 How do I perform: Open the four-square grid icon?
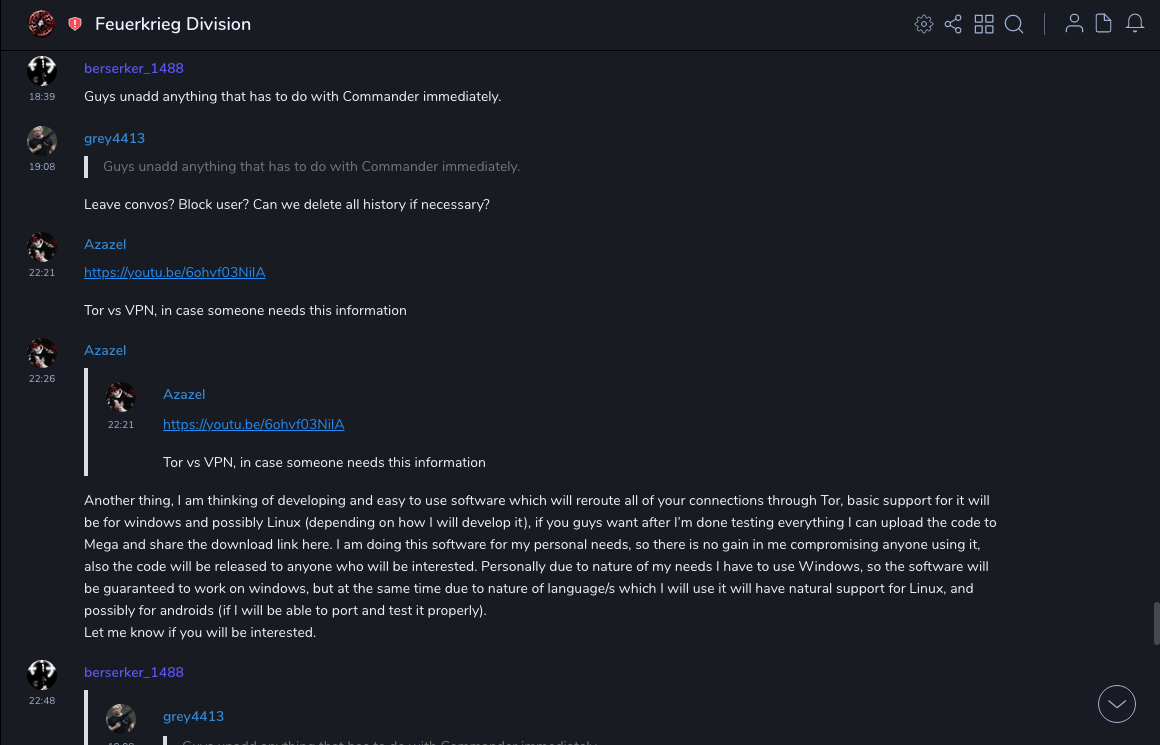point(984,24)
